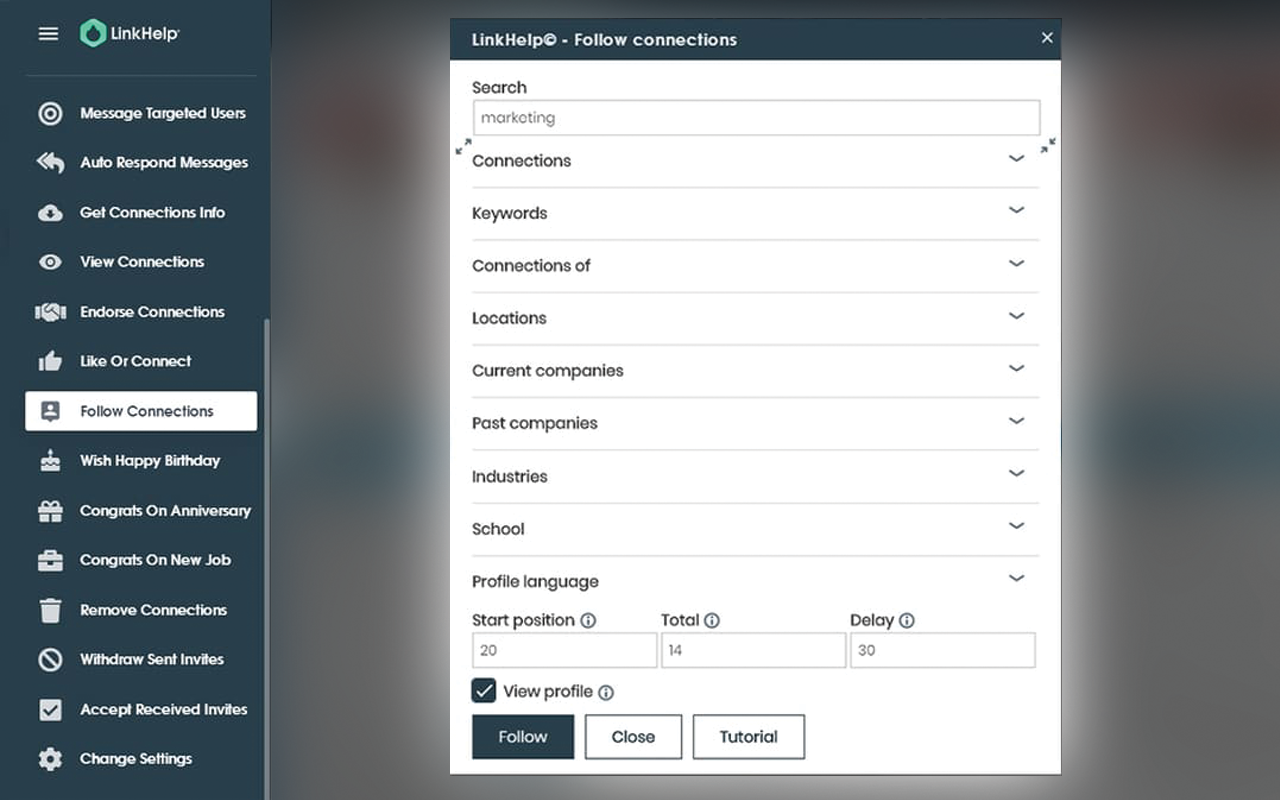The image size is (1280, 800).
Task: Click the Remove Connections trash icon
Action: tap(50, 610)
